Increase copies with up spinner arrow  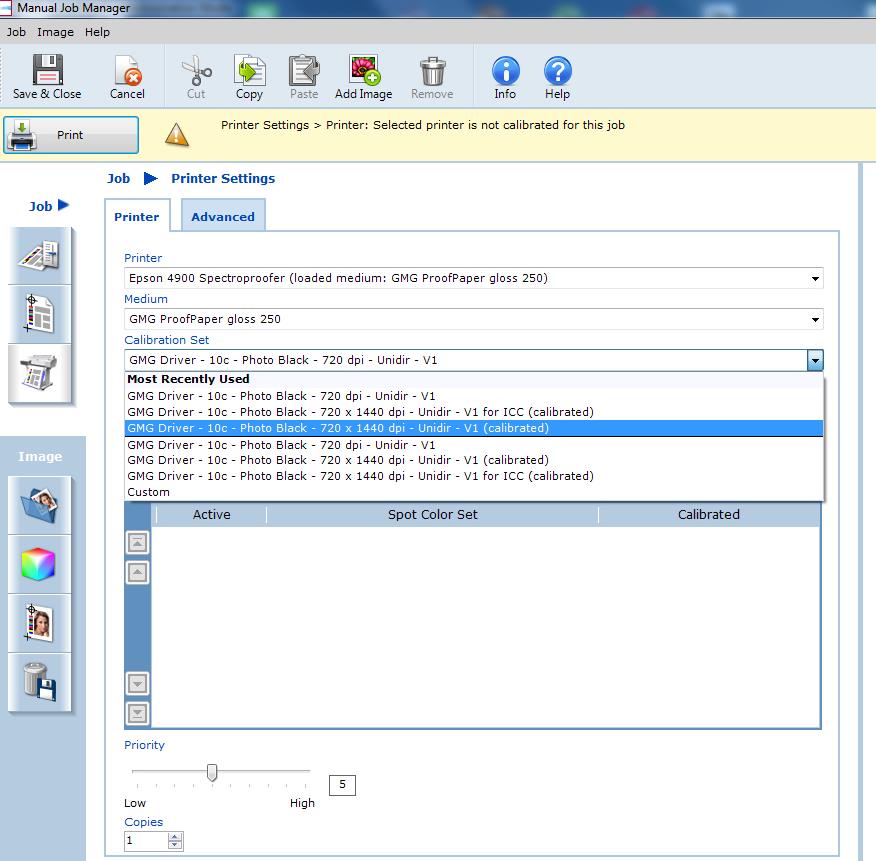coord(175,836)
